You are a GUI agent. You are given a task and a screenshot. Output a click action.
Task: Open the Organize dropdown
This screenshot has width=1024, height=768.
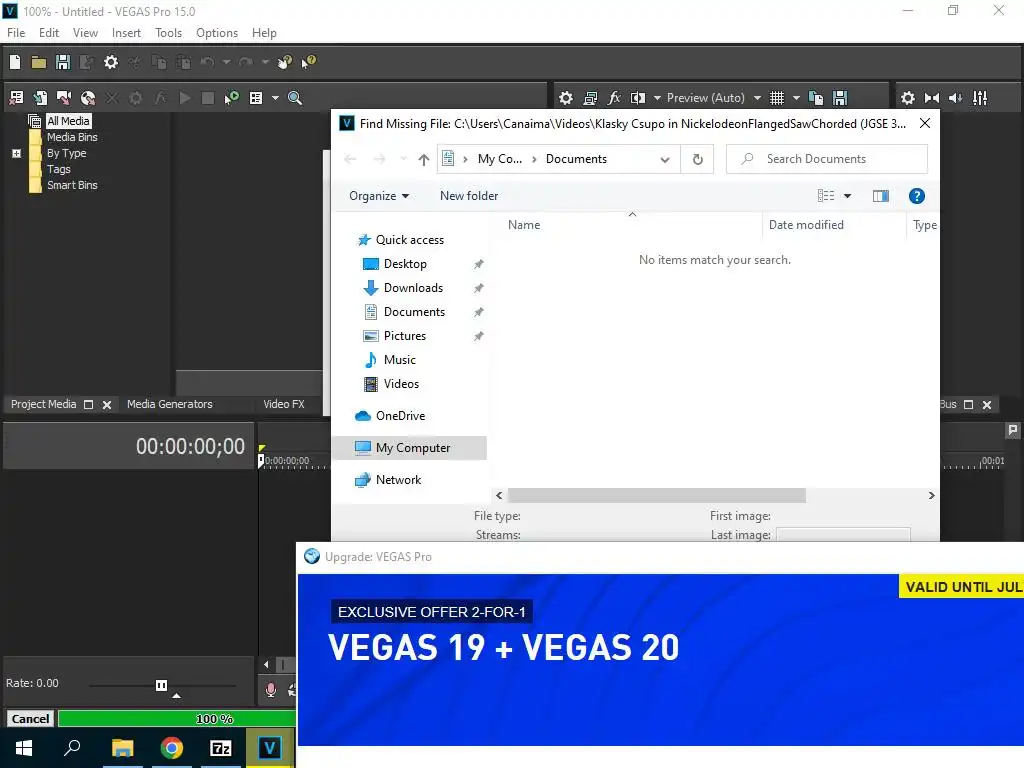click(379, 196)
